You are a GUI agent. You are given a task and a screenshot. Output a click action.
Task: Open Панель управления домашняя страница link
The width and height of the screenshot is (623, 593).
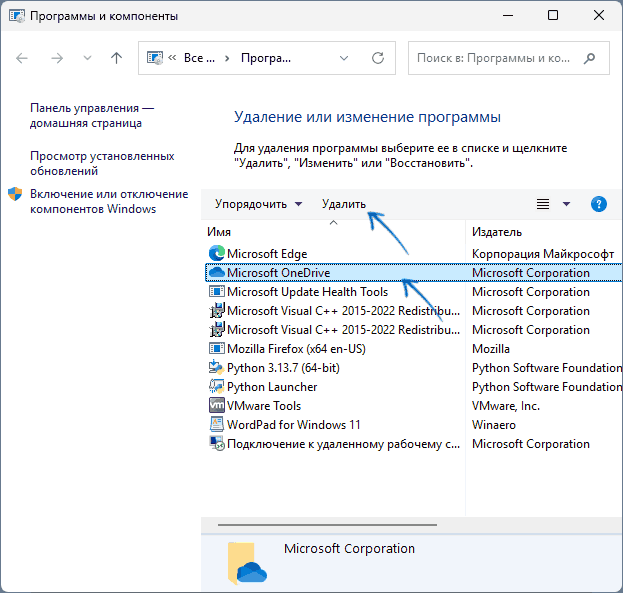(91, 115)
